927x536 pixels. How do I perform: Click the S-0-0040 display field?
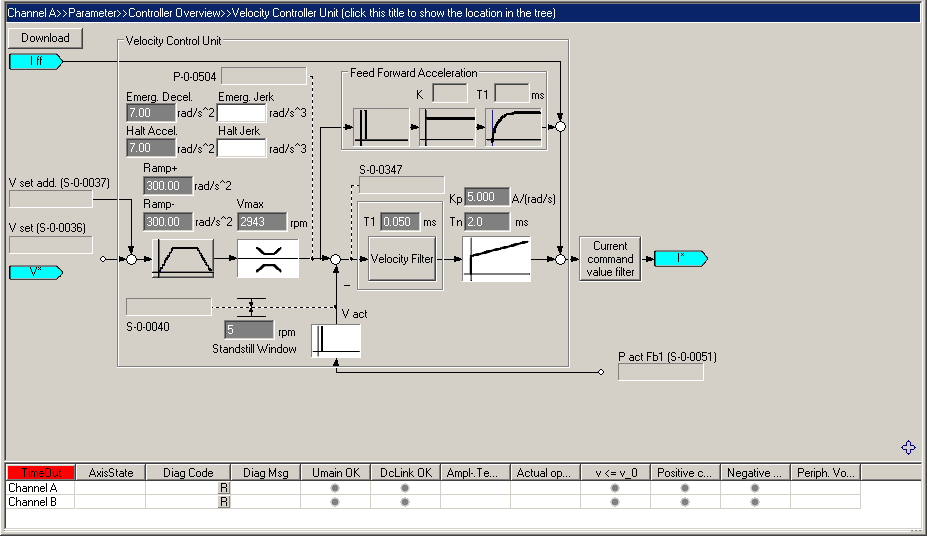168,307
